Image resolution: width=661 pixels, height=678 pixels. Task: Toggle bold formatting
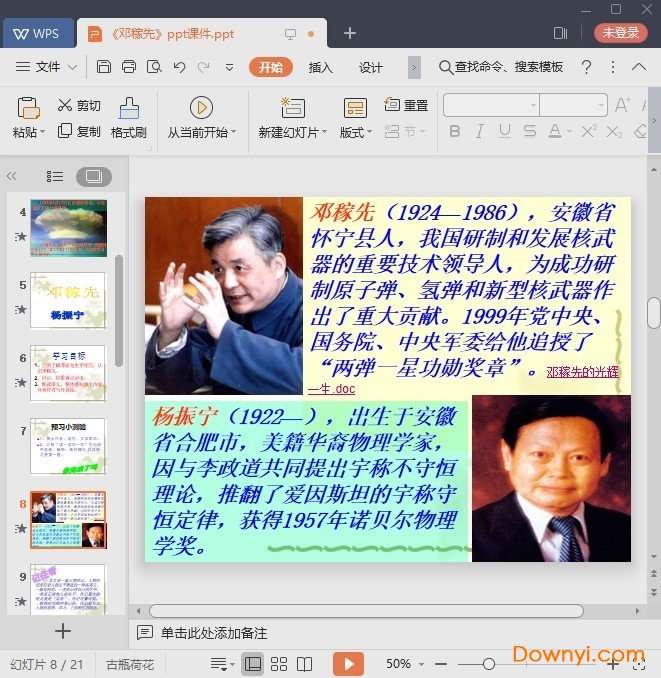454,131
